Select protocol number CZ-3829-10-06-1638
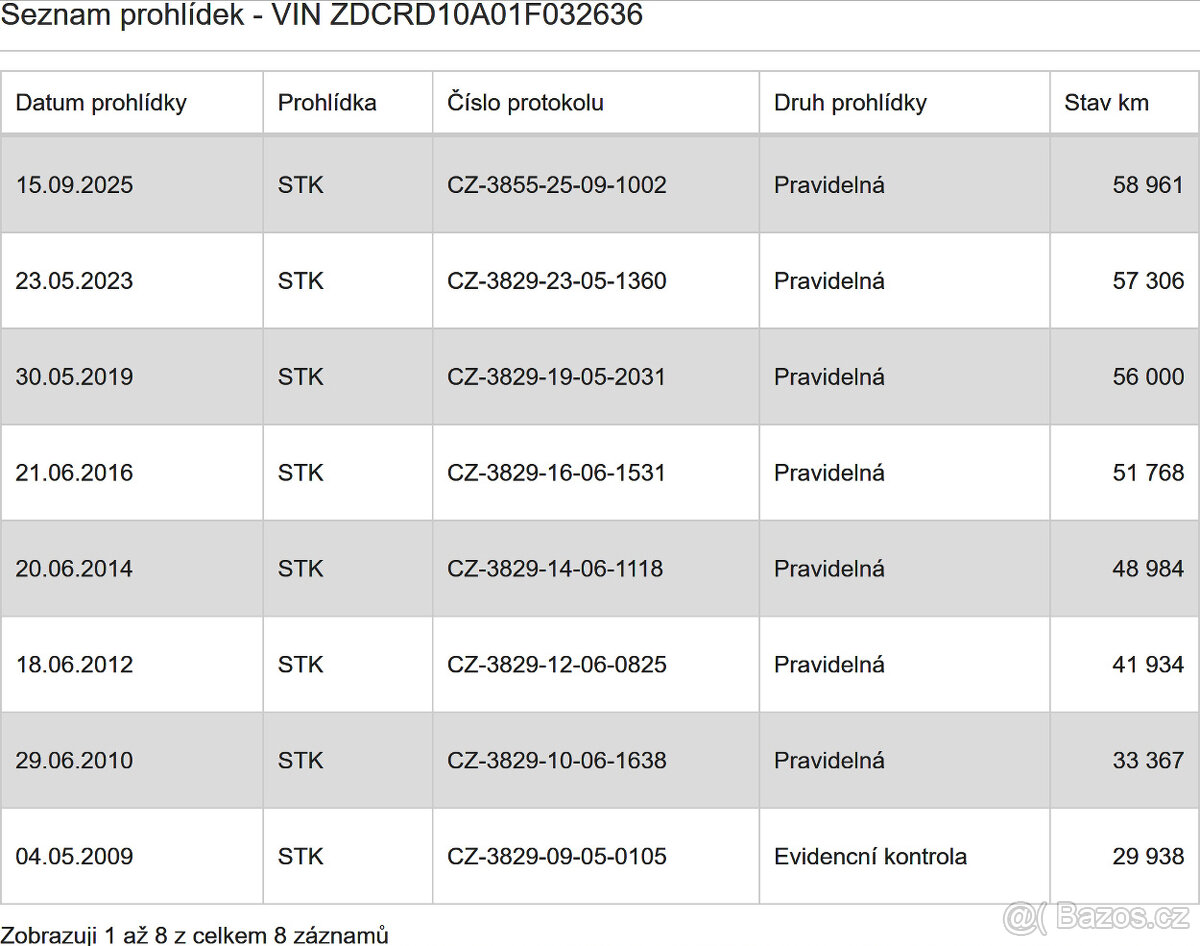1200x946 pixels. tap(556, 761)
